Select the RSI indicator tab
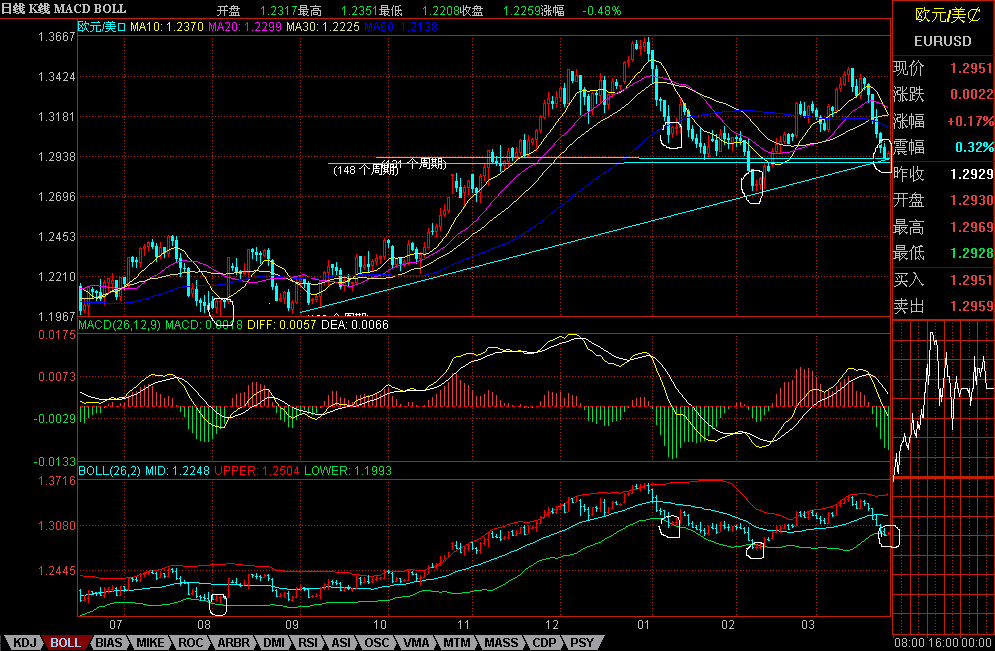 coord(308,642)
